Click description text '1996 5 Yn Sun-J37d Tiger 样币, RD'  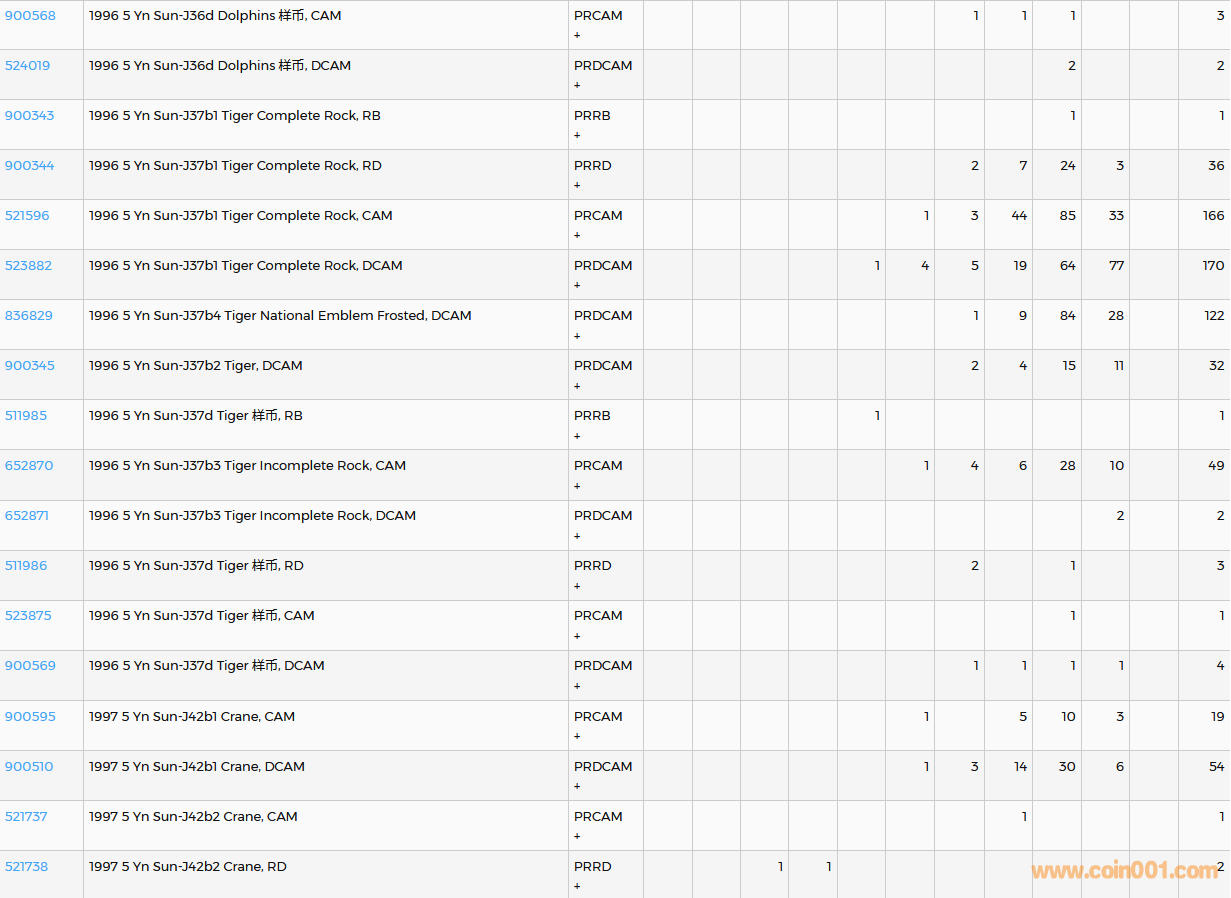[196, 566]
